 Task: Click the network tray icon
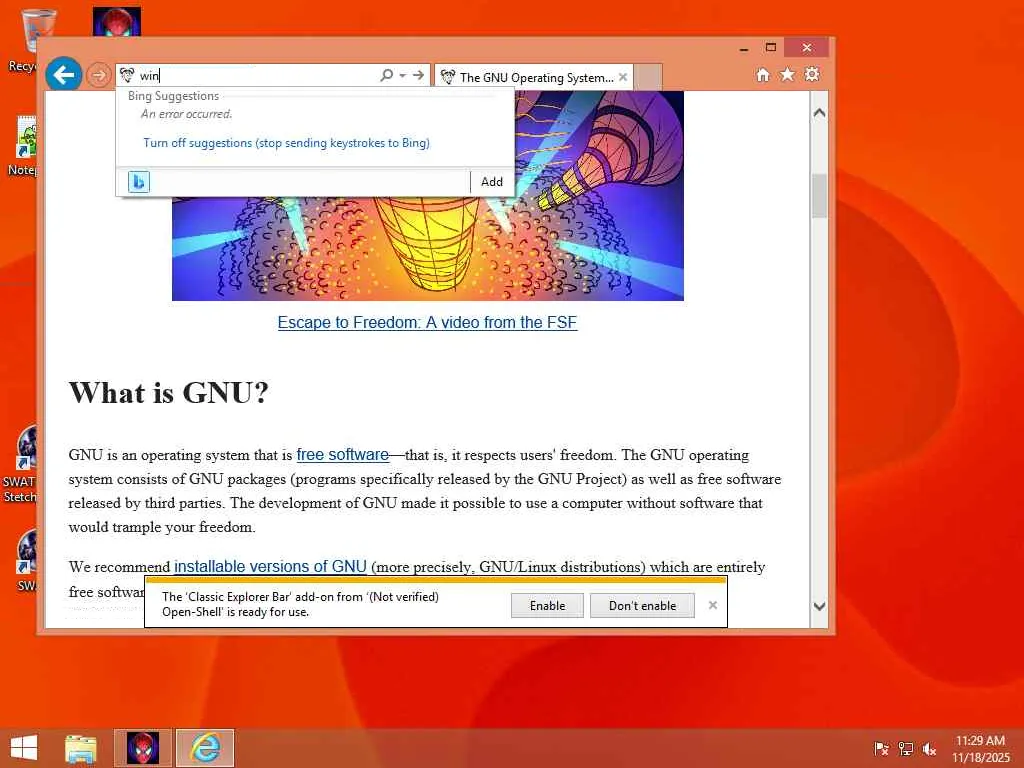(906, 749)
